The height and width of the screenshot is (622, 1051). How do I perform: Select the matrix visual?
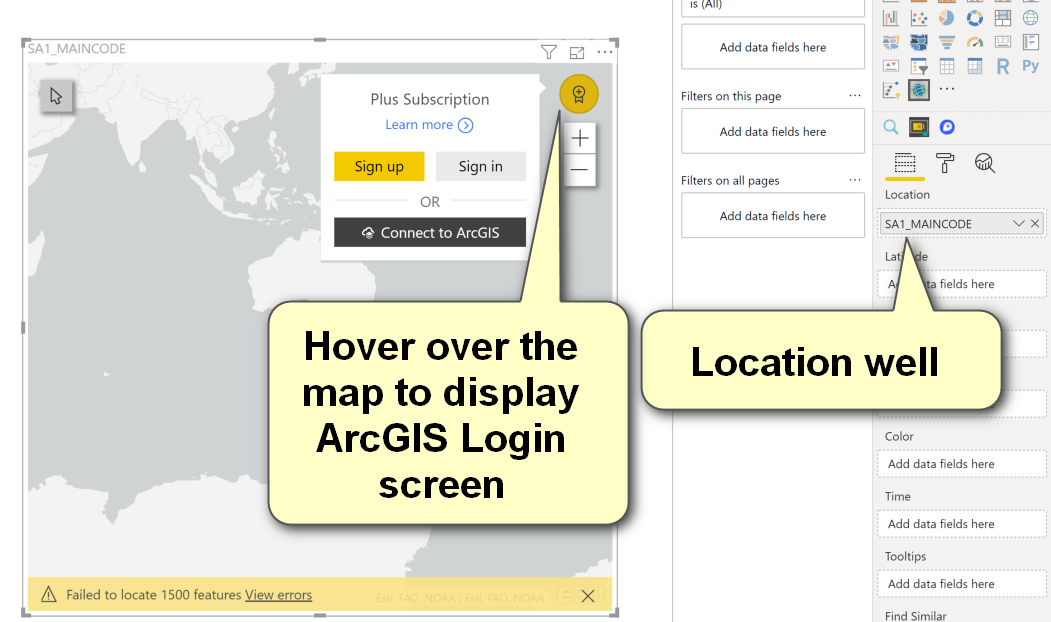click(975, 66)
